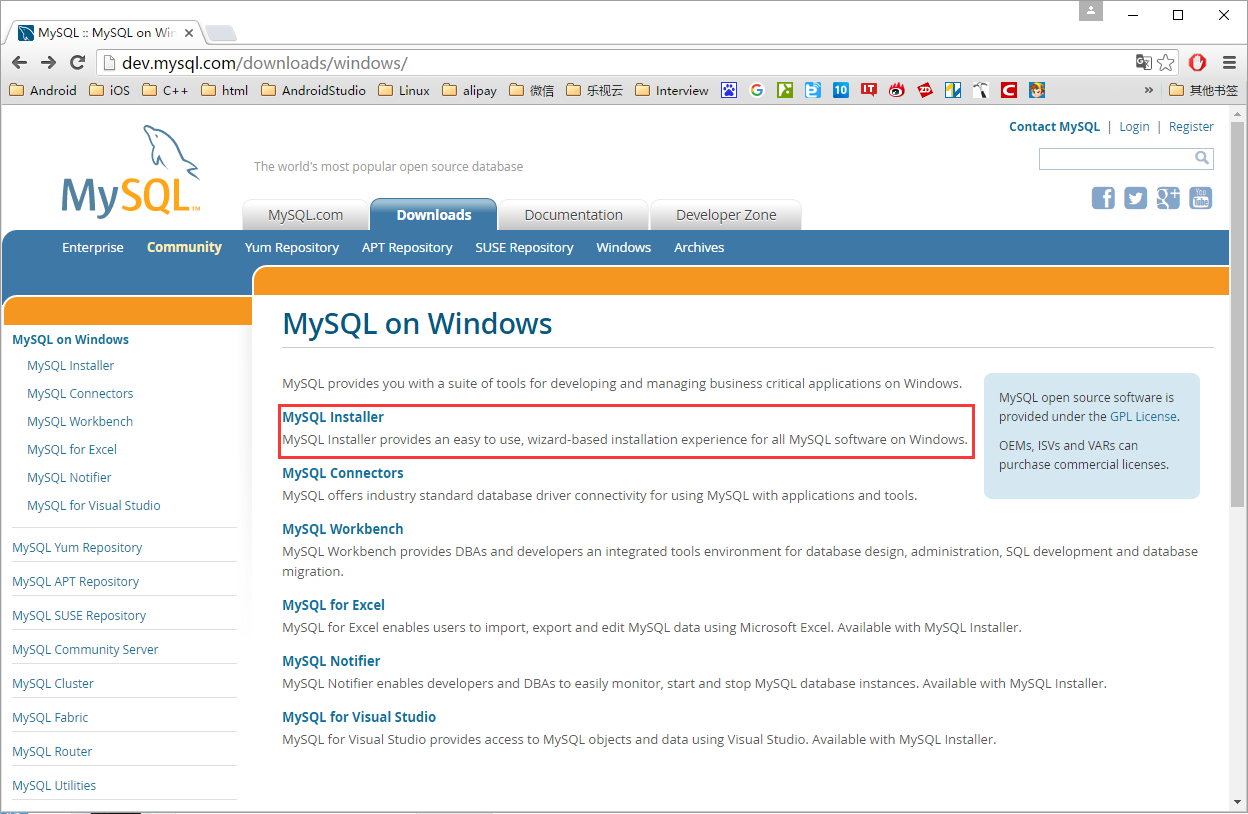The height and width of the screenshot is (814, 1248).
Task: Click the Register link
Action: (1191, 127)
